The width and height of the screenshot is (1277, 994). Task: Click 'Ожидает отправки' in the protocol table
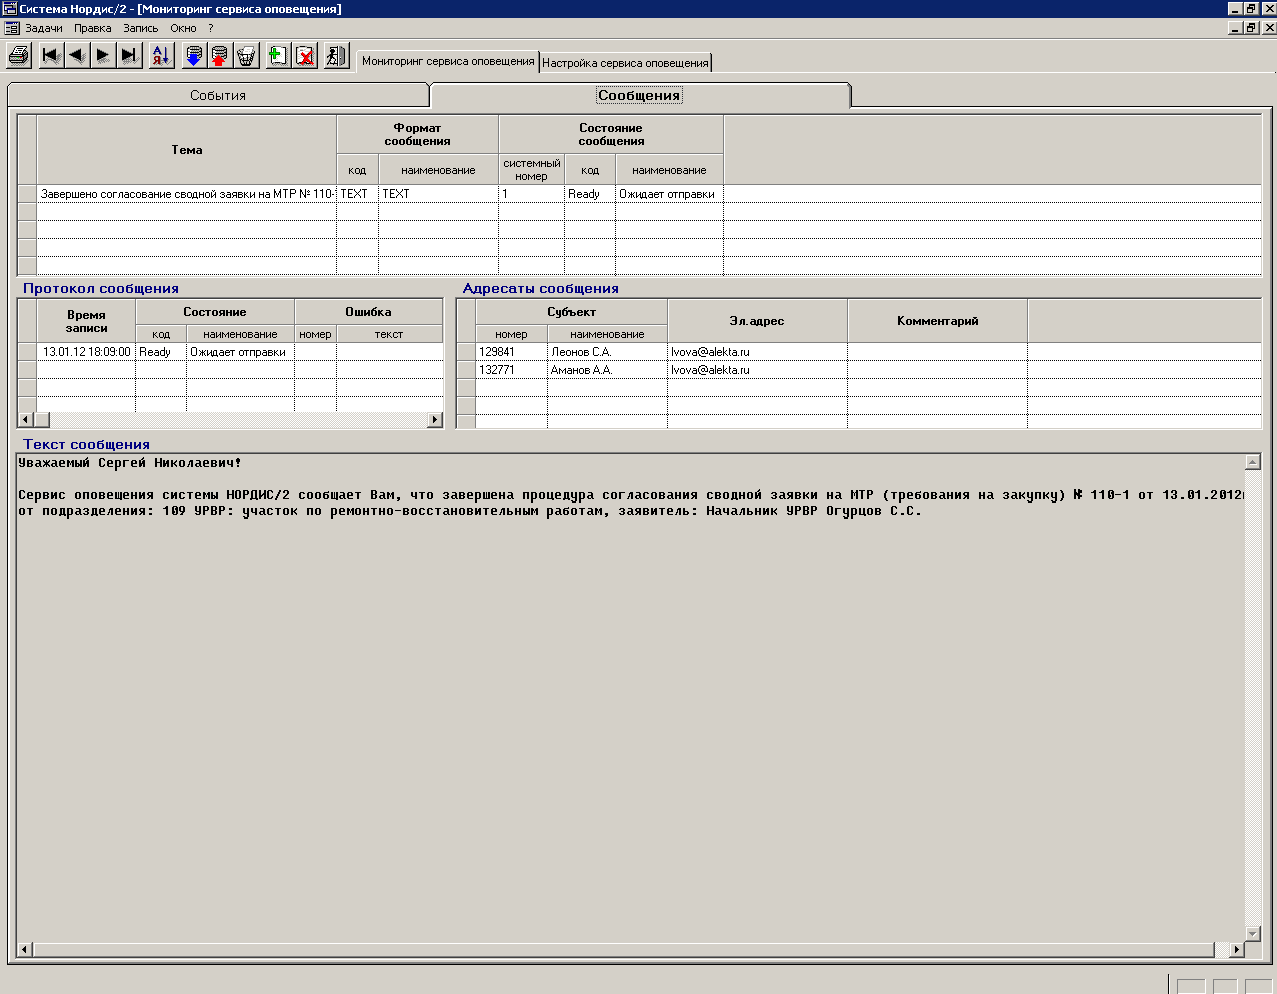(240, 352)
